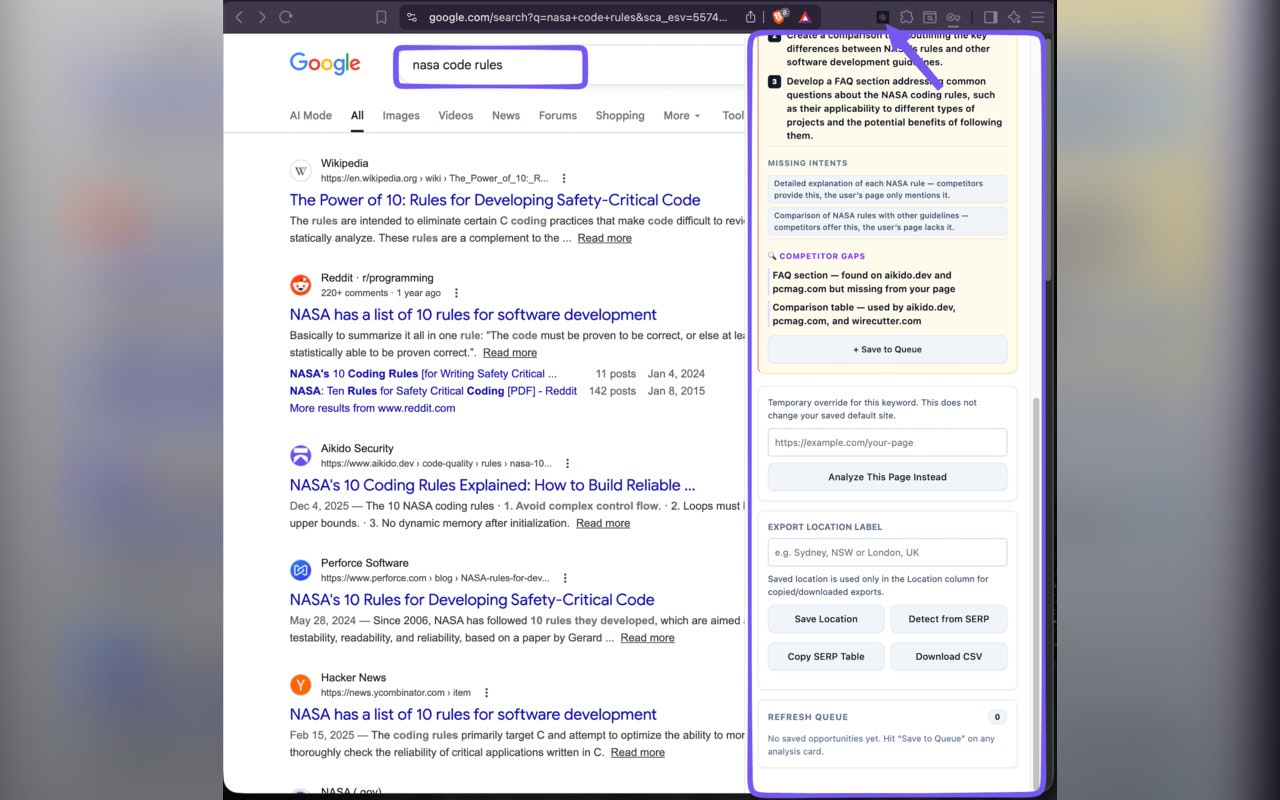The image size is (1280, 800).
Task: Open sublink NASA: Ten Rules for Safety Critical Coding PDF
Action: [433, 391]
